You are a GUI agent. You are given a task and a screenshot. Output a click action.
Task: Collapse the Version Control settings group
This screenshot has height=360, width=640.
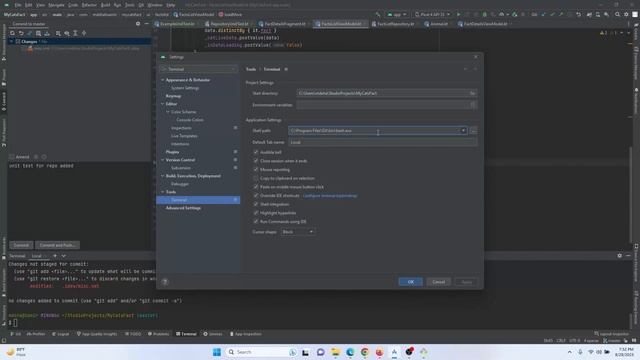(x=162, y=160)
